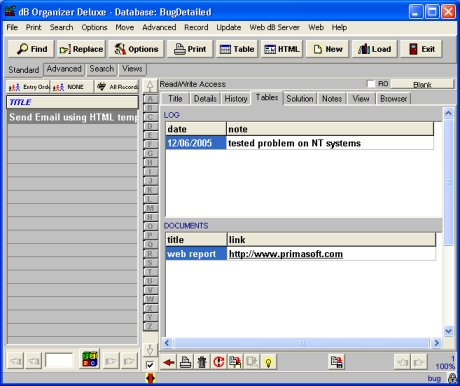The image size is (460, 386).
Task: Jump to letter A in alphabet index
Action: pos(150,99)
